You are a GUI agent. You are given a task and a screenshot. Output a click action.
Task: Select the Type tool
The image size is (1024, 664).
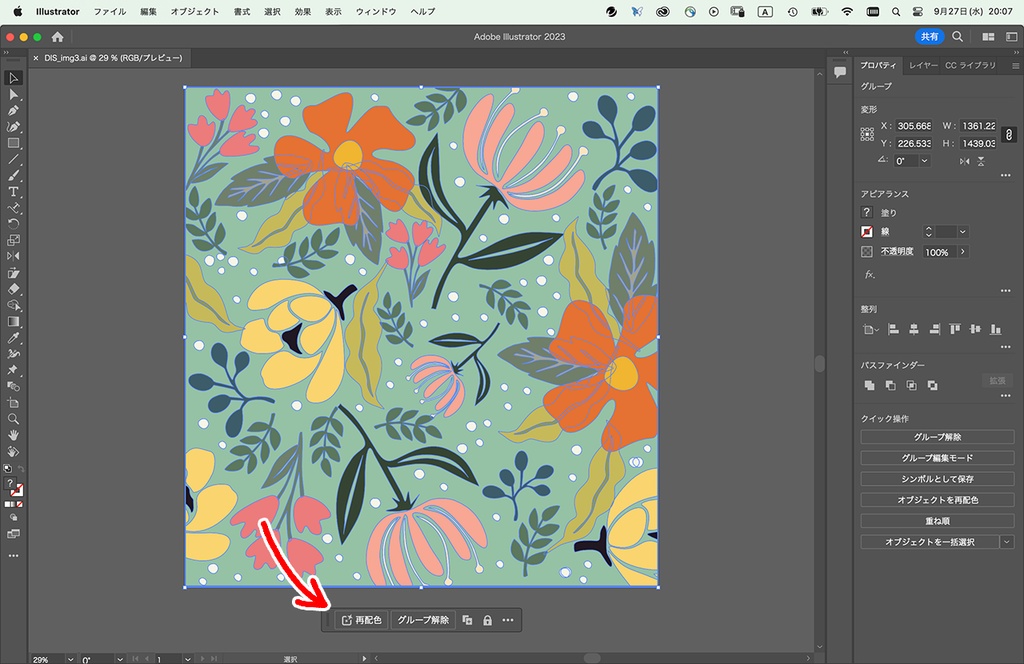coord(13,192)
